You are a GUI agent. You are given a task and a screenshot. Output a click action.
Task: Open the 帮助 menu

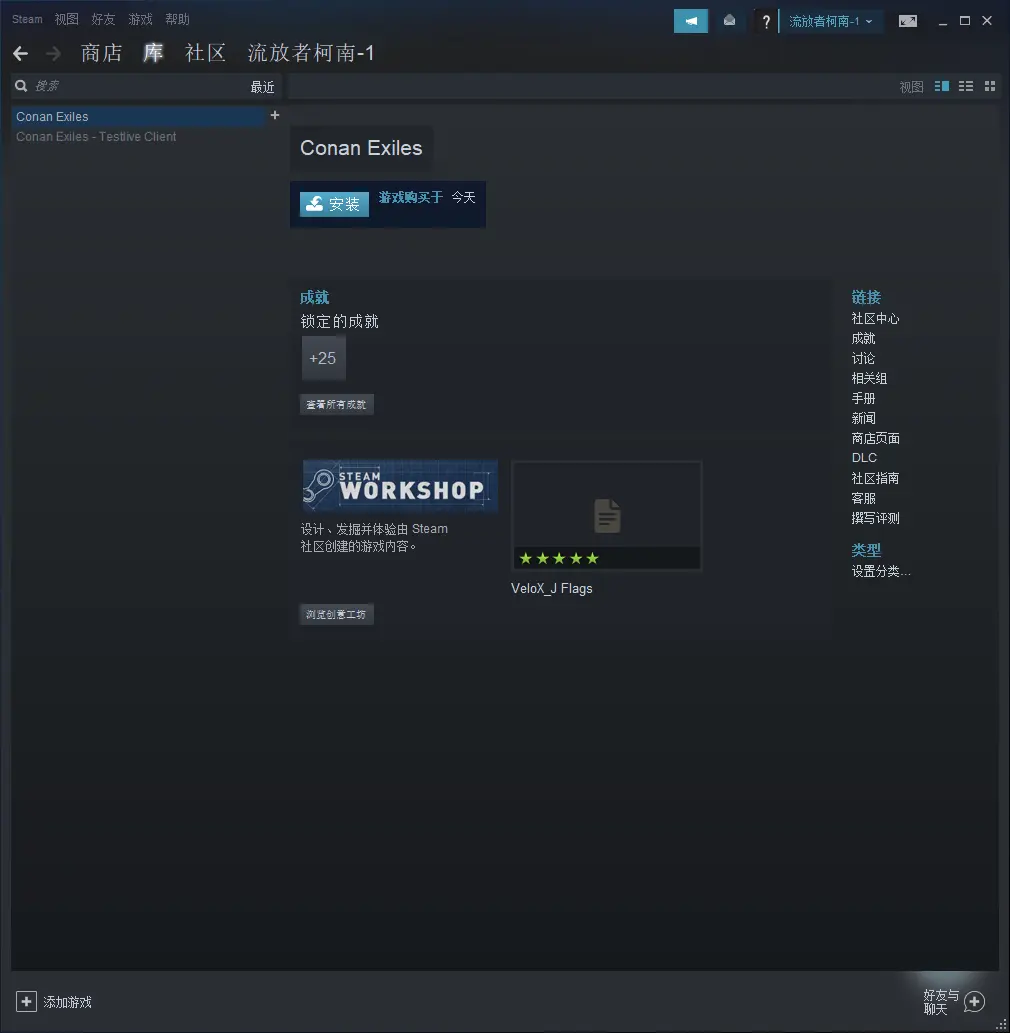tap(177, 19)
